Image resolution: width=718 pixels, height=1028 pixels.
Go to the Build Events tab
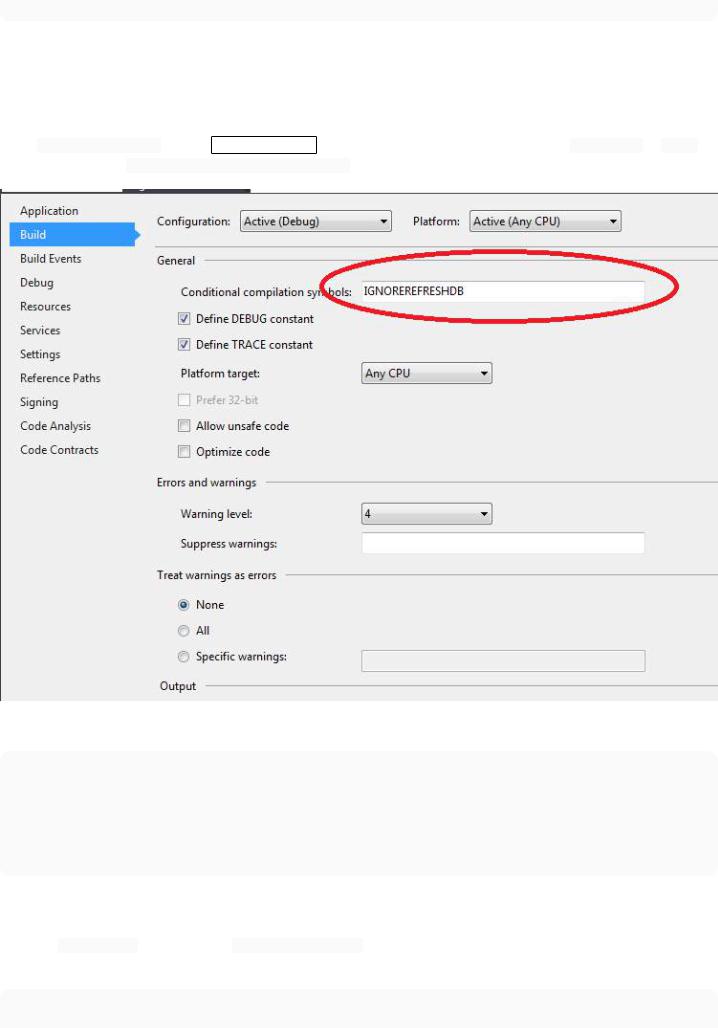(50, 258)
